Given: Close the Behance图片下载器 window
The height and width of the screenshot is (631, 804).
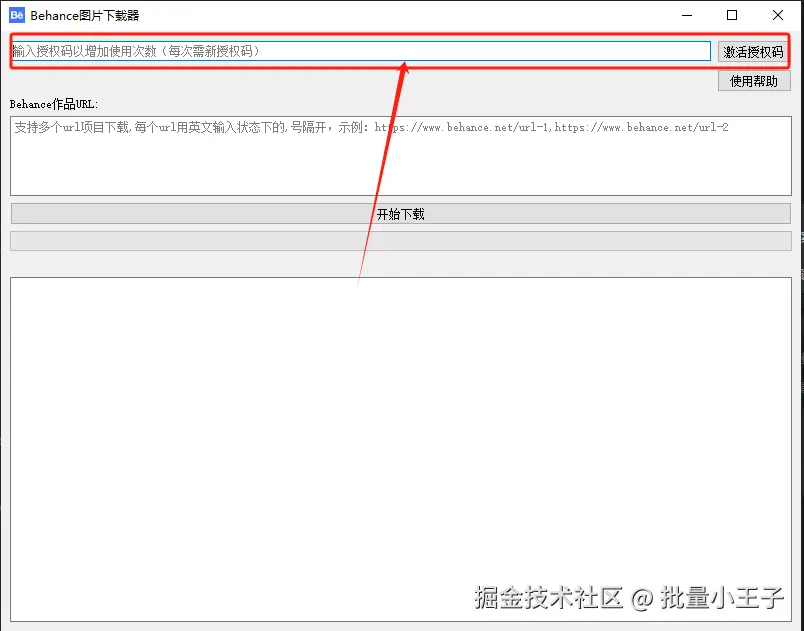Looking at the screenshot, I should [777, 15].
